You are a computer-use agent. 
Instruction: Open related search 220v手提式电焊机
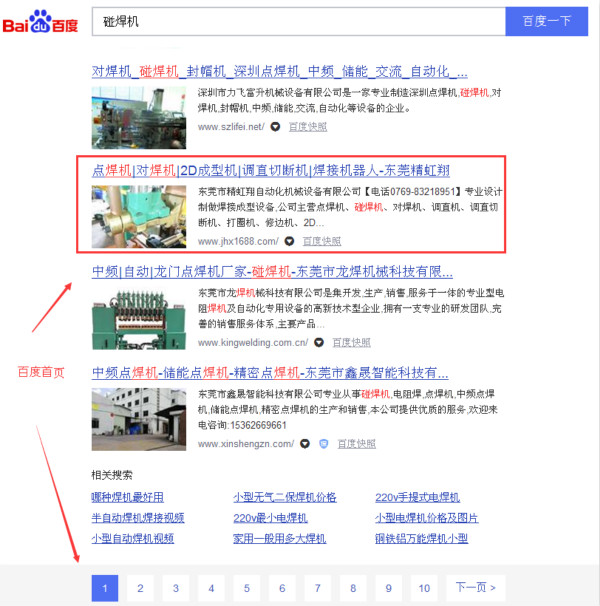tap(417, 497)
